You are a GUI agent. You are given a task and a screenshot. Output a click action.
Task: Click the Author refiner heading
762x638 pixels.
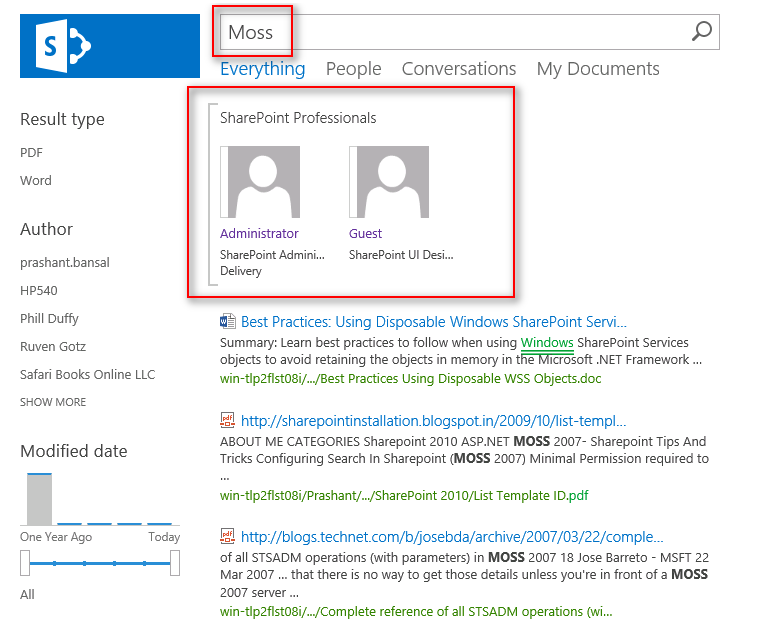pyautogui.click(x=46, y=229)
